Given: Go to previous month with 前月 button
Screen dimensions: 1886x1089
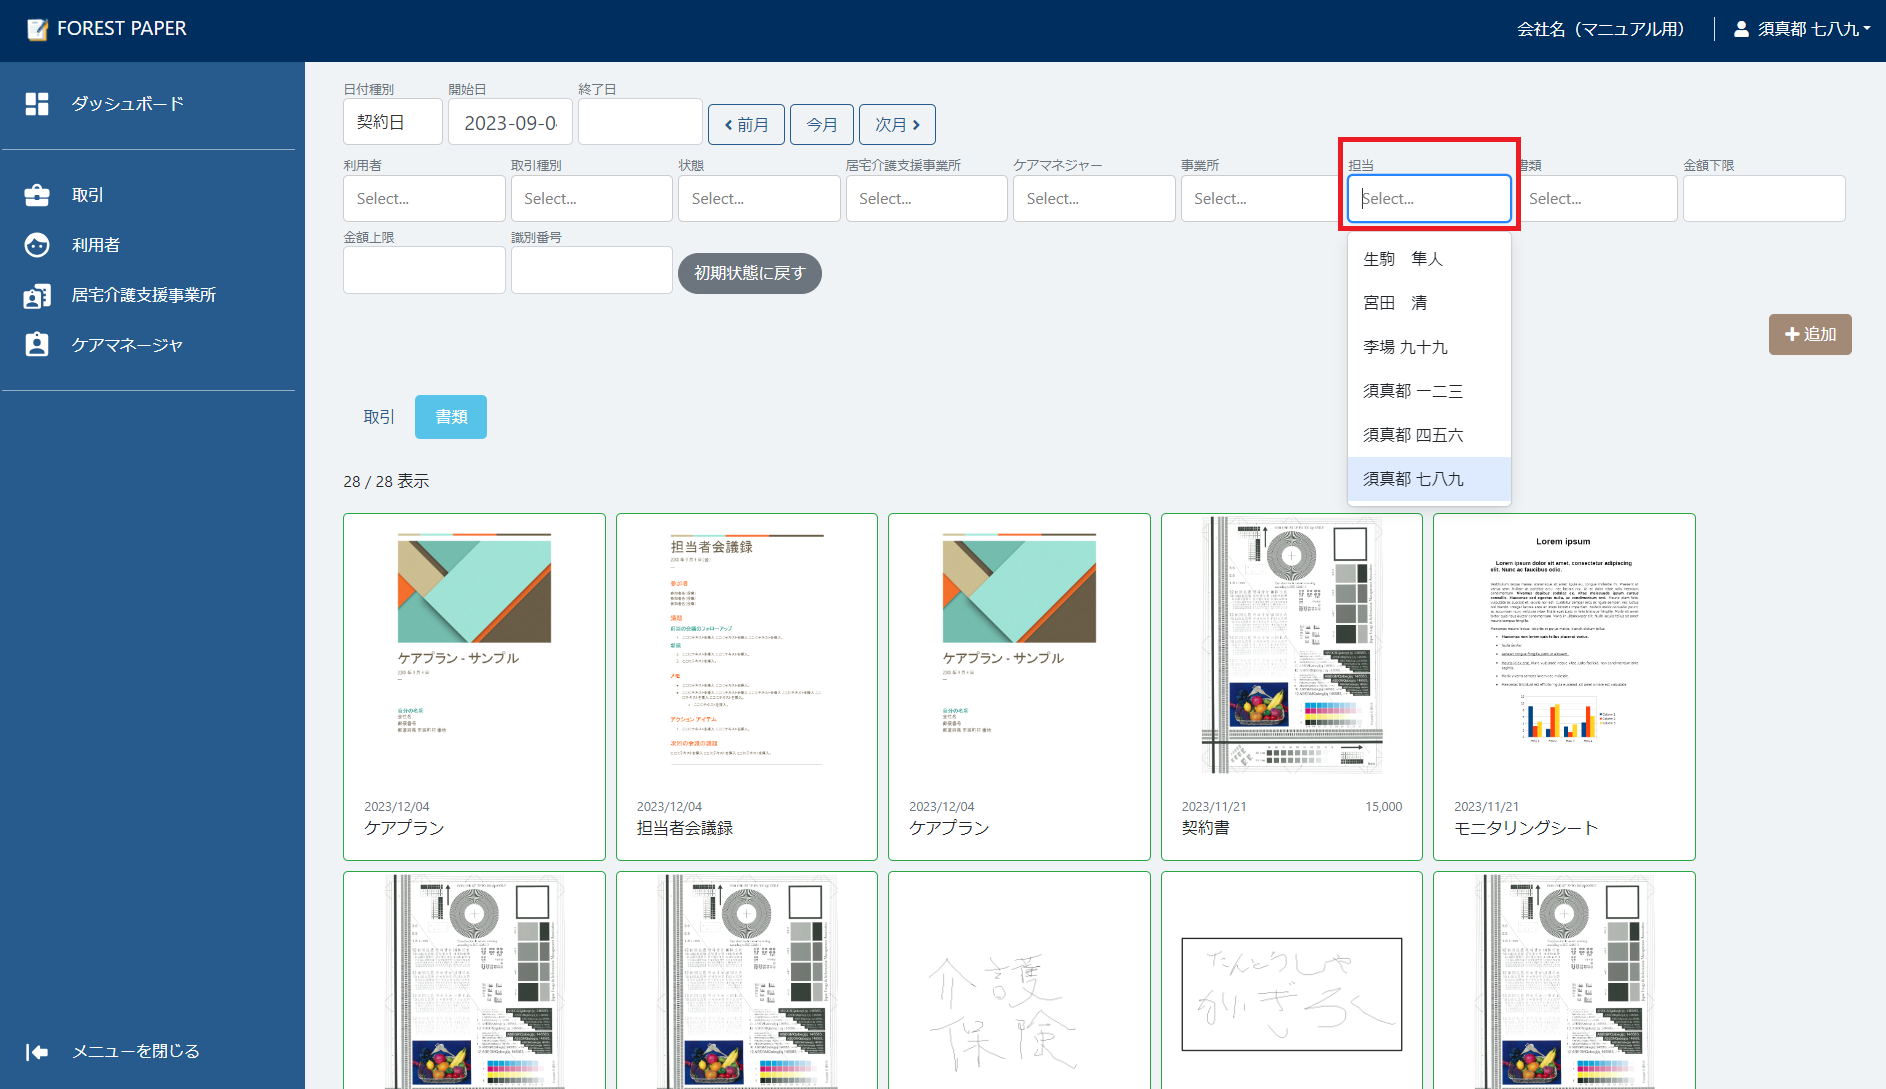Looking at the screenshot, I should [746, 125].
